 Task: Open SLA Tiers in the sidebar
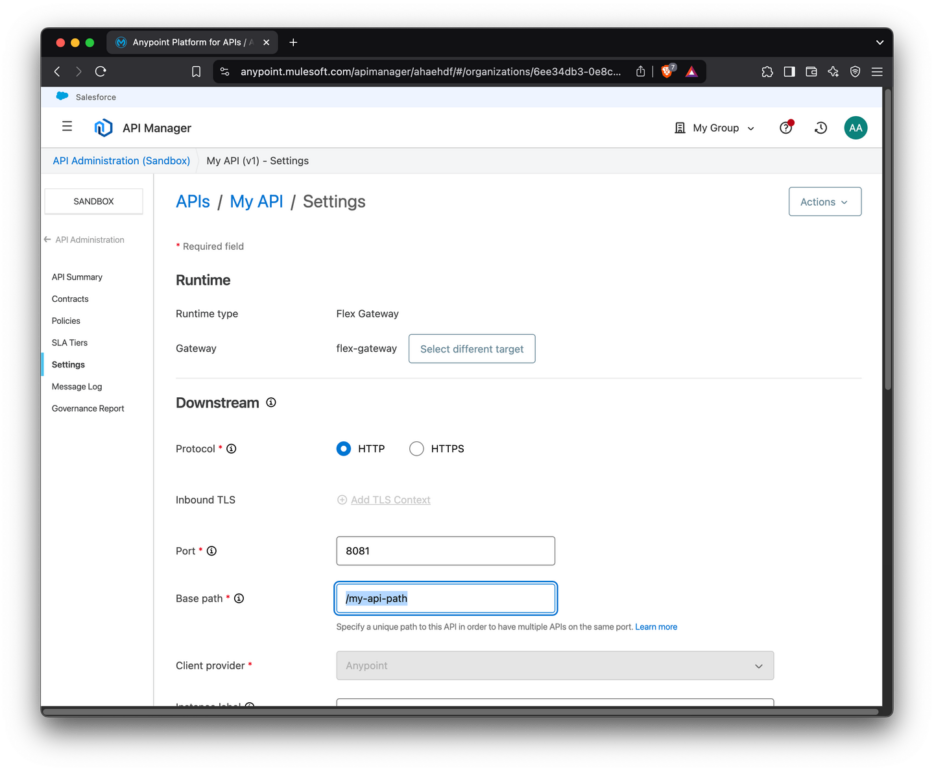pos(69,343)
